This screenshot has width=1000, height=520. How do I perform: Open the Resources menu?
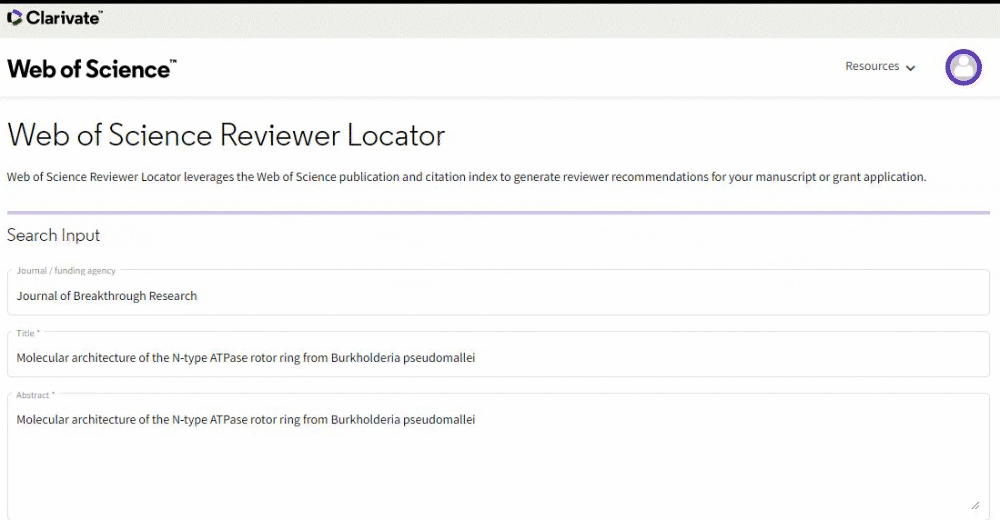tap(873, 67)
